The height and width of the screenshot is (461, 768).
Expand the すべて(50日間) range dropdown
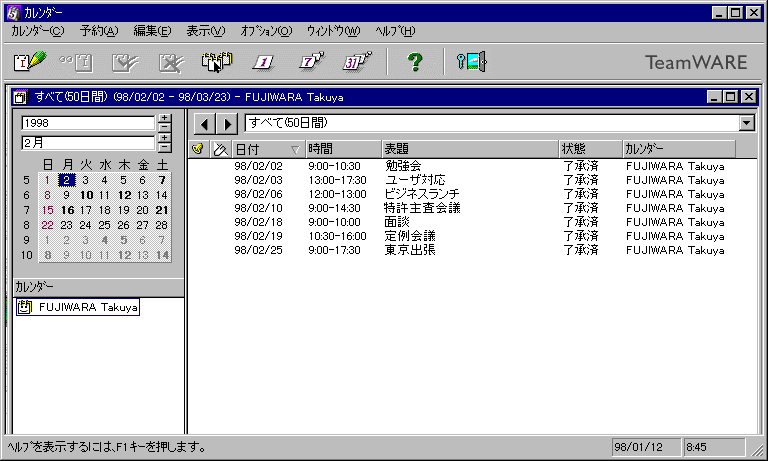coord(746,123)
